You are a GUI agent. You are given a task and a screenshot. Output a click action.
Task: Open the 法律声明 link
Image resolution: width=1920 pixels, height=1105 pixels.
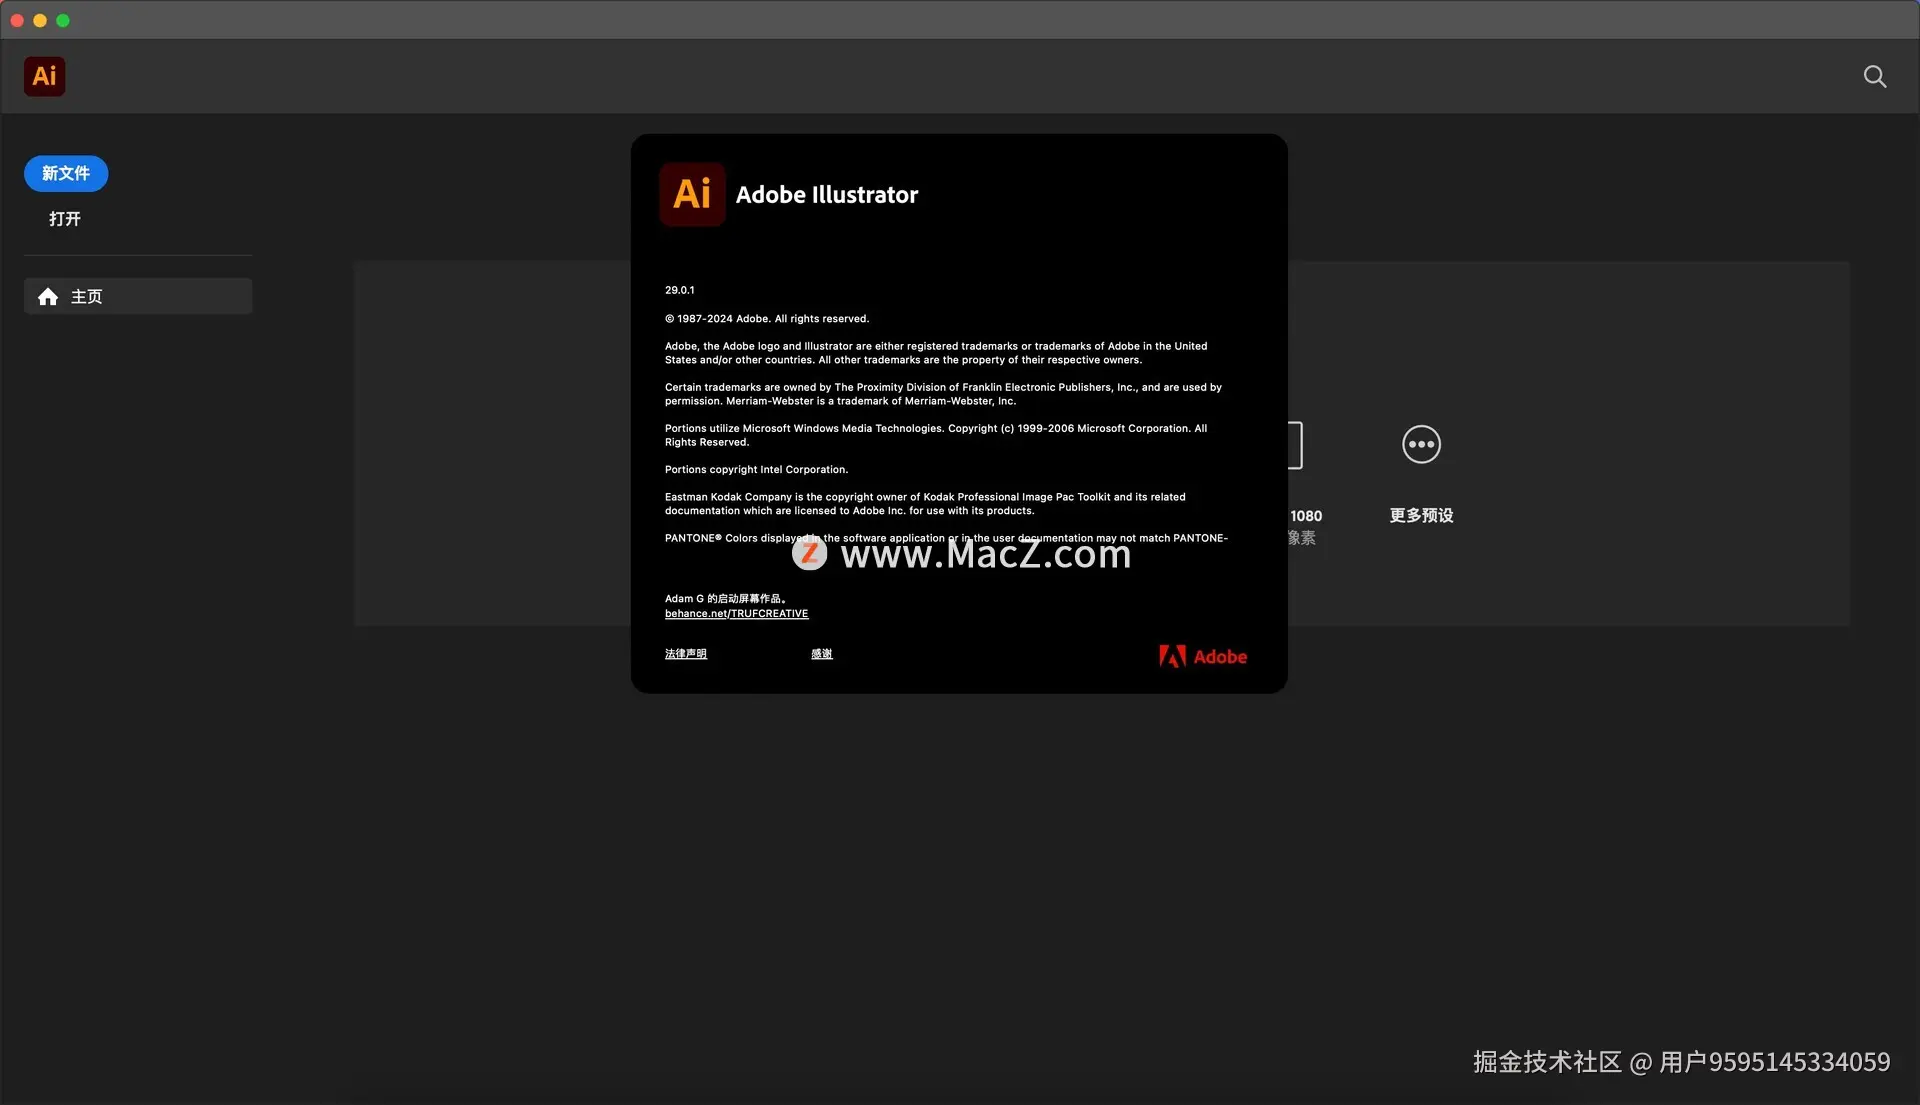click(x=685, y=654)
